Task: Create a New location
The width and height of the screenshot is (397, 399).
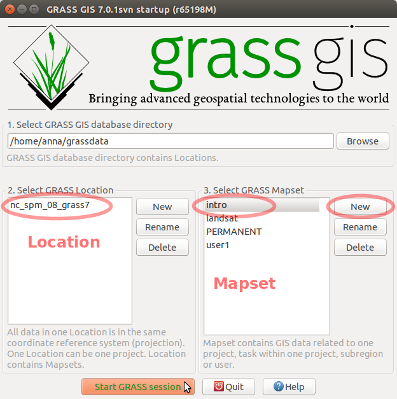Action: (x=162, y=207)
